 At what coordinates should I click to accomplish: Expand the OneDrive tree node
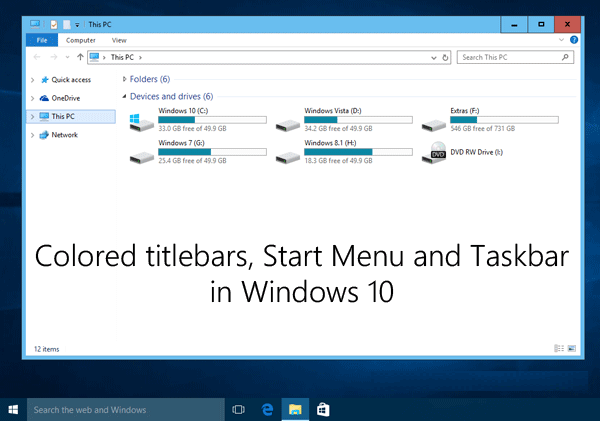pyautogui.click(x=33, y=98)
